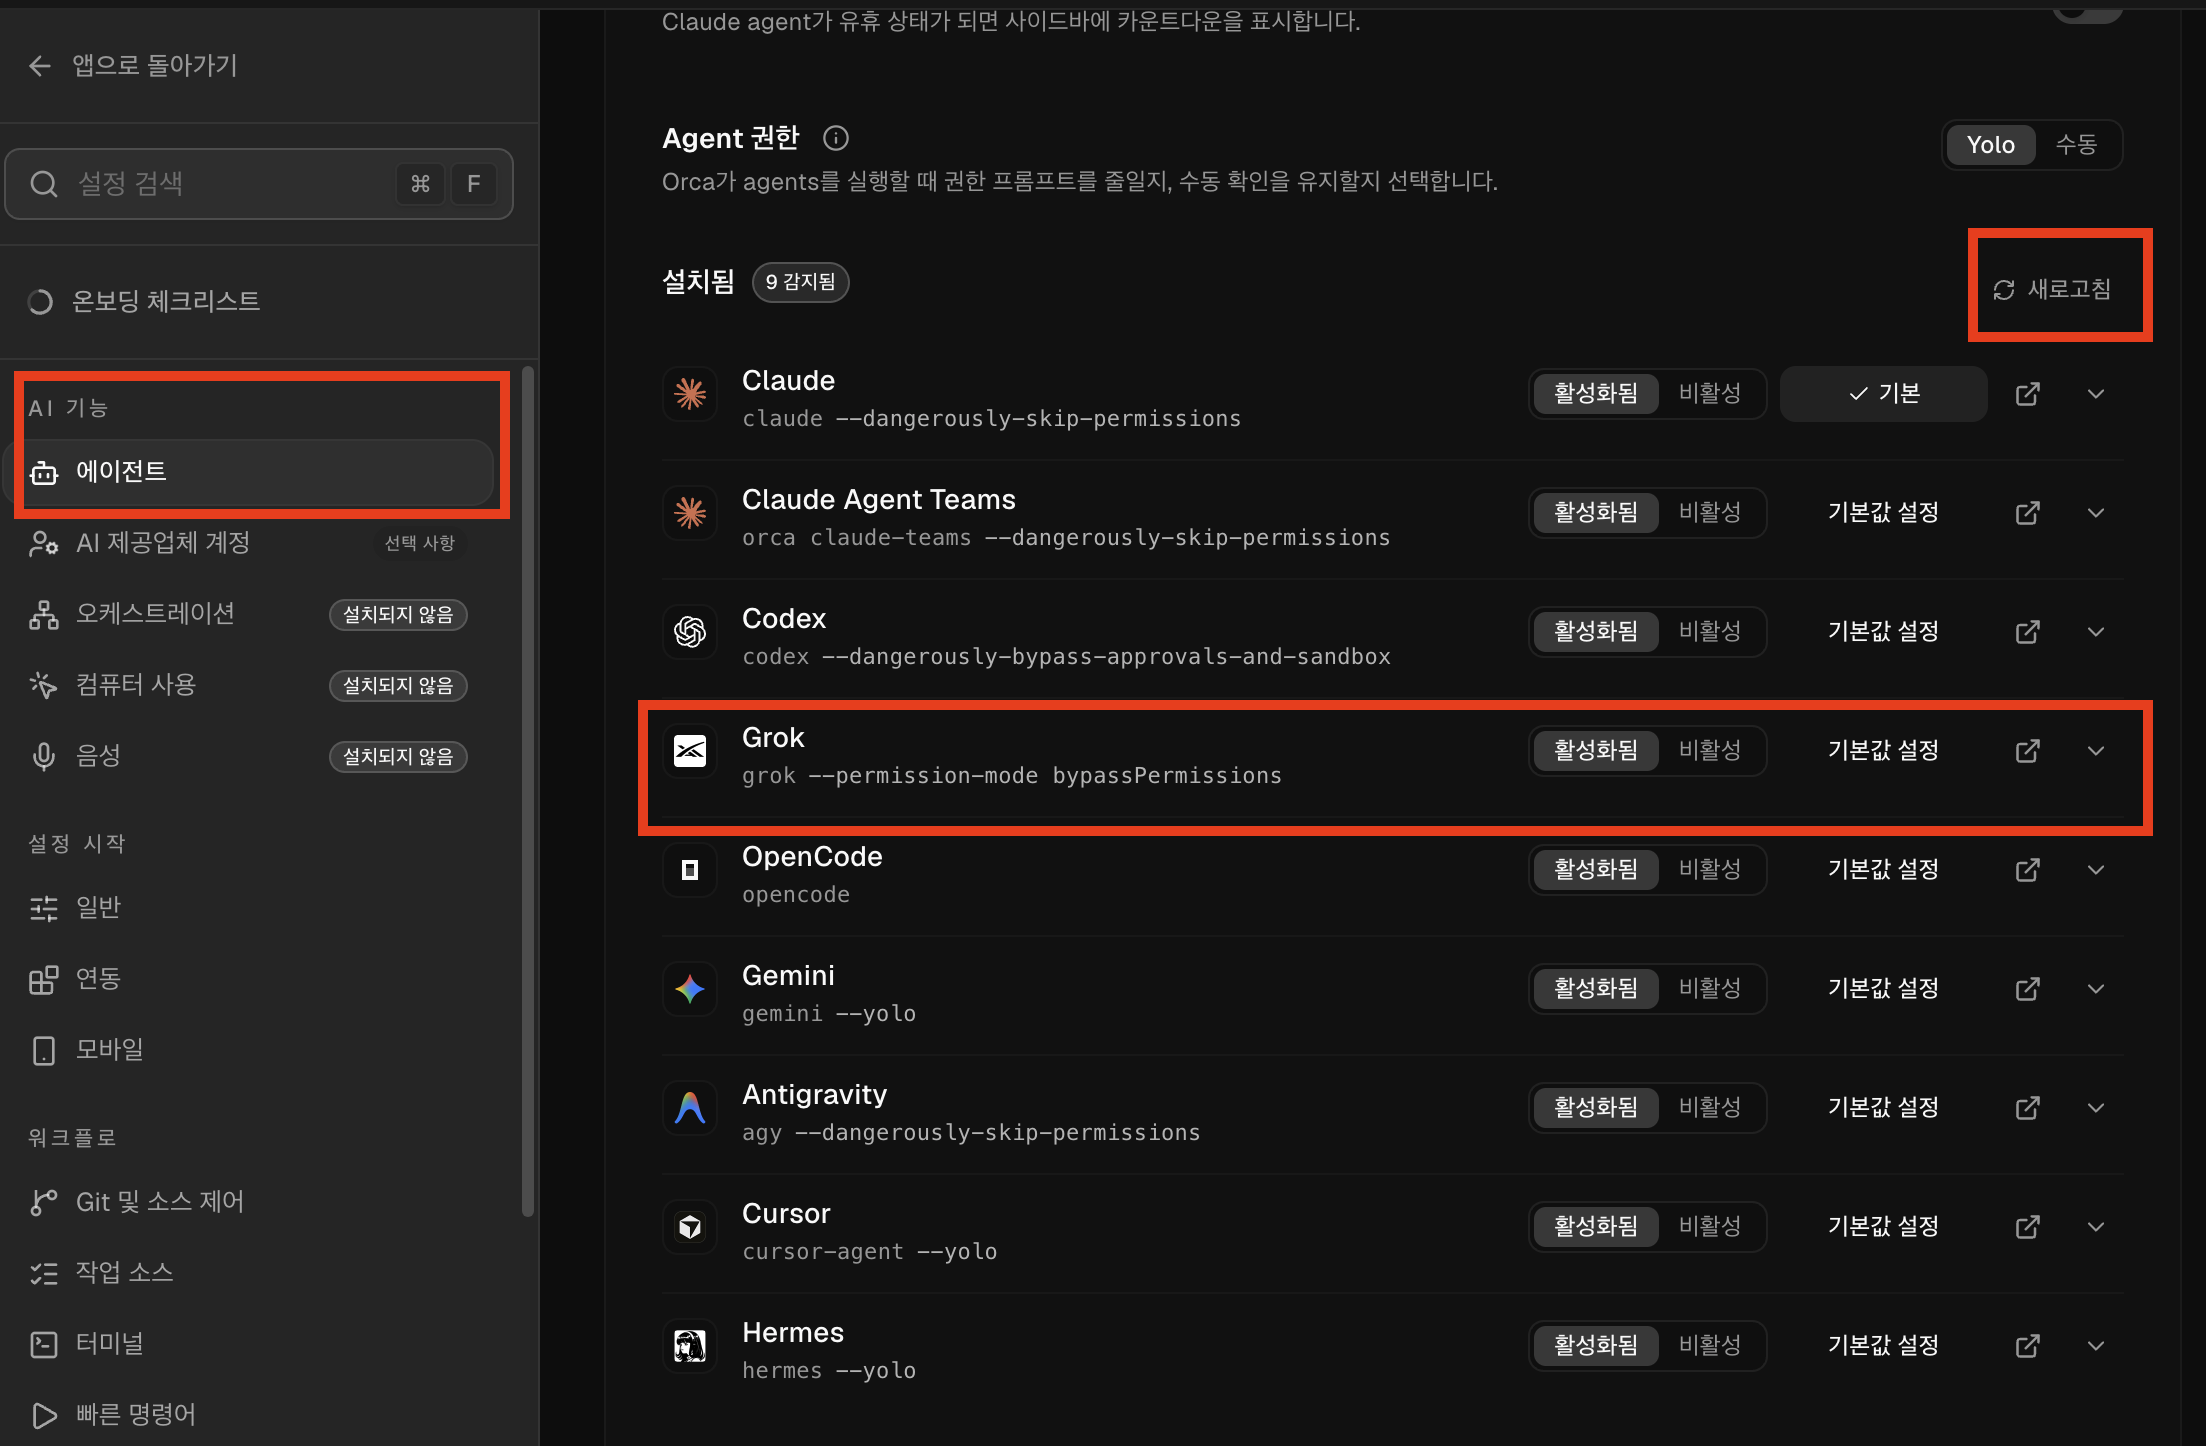
Task: Open the Codex external link icon
Action: 2027,632
